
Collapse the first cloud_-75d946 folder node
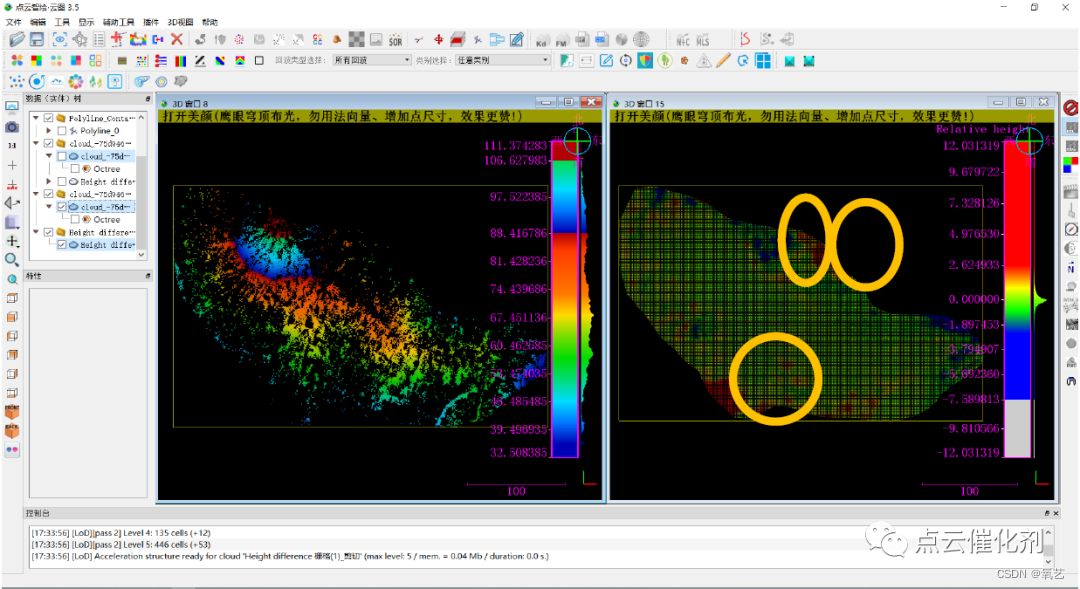36,143
